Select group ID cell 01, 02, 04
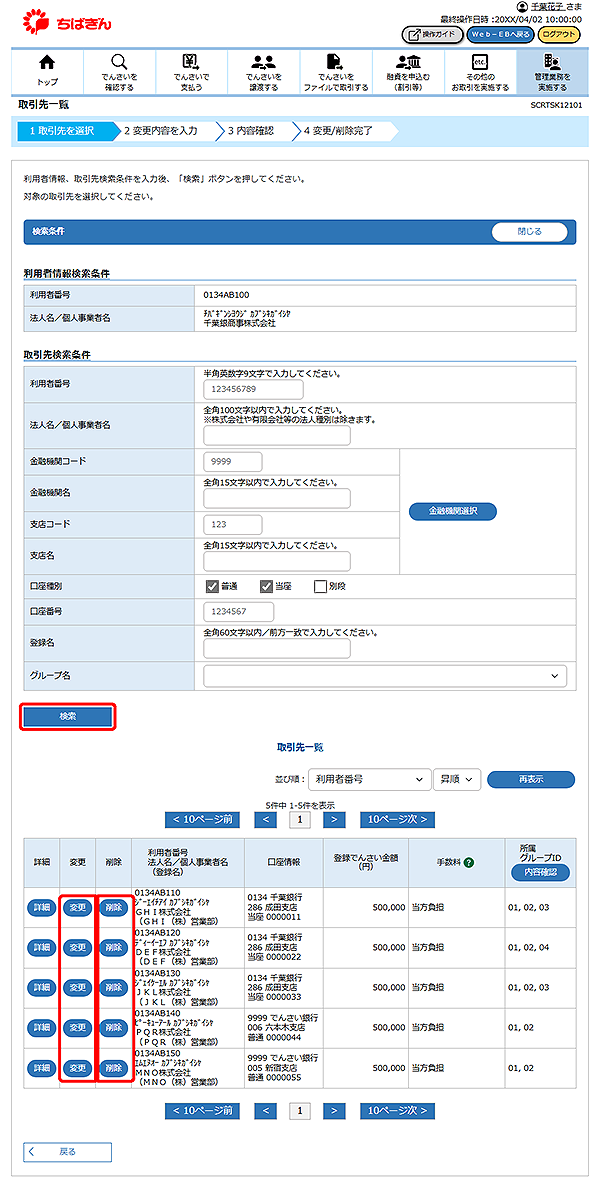 point(528,947)
